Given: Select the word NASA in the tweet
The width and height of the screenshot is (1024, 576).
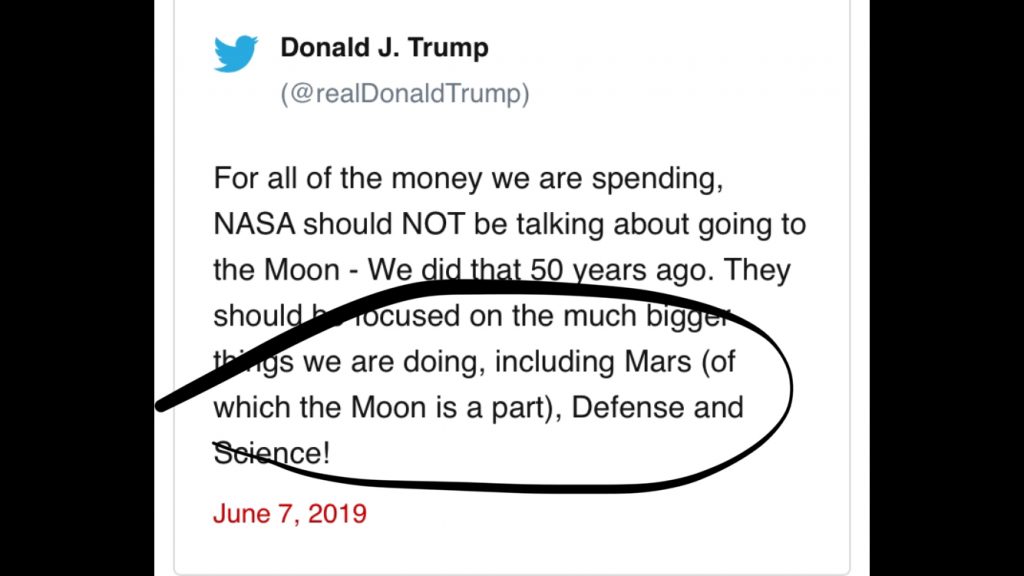Looking at the screenshot, I should click(254, 224).
